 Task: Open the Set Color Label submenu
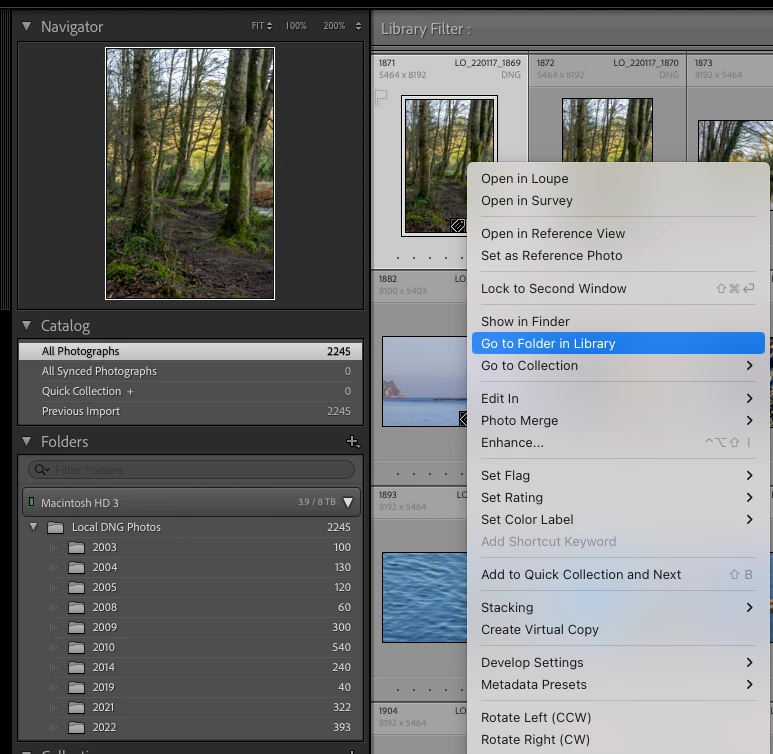coord(618,519)
